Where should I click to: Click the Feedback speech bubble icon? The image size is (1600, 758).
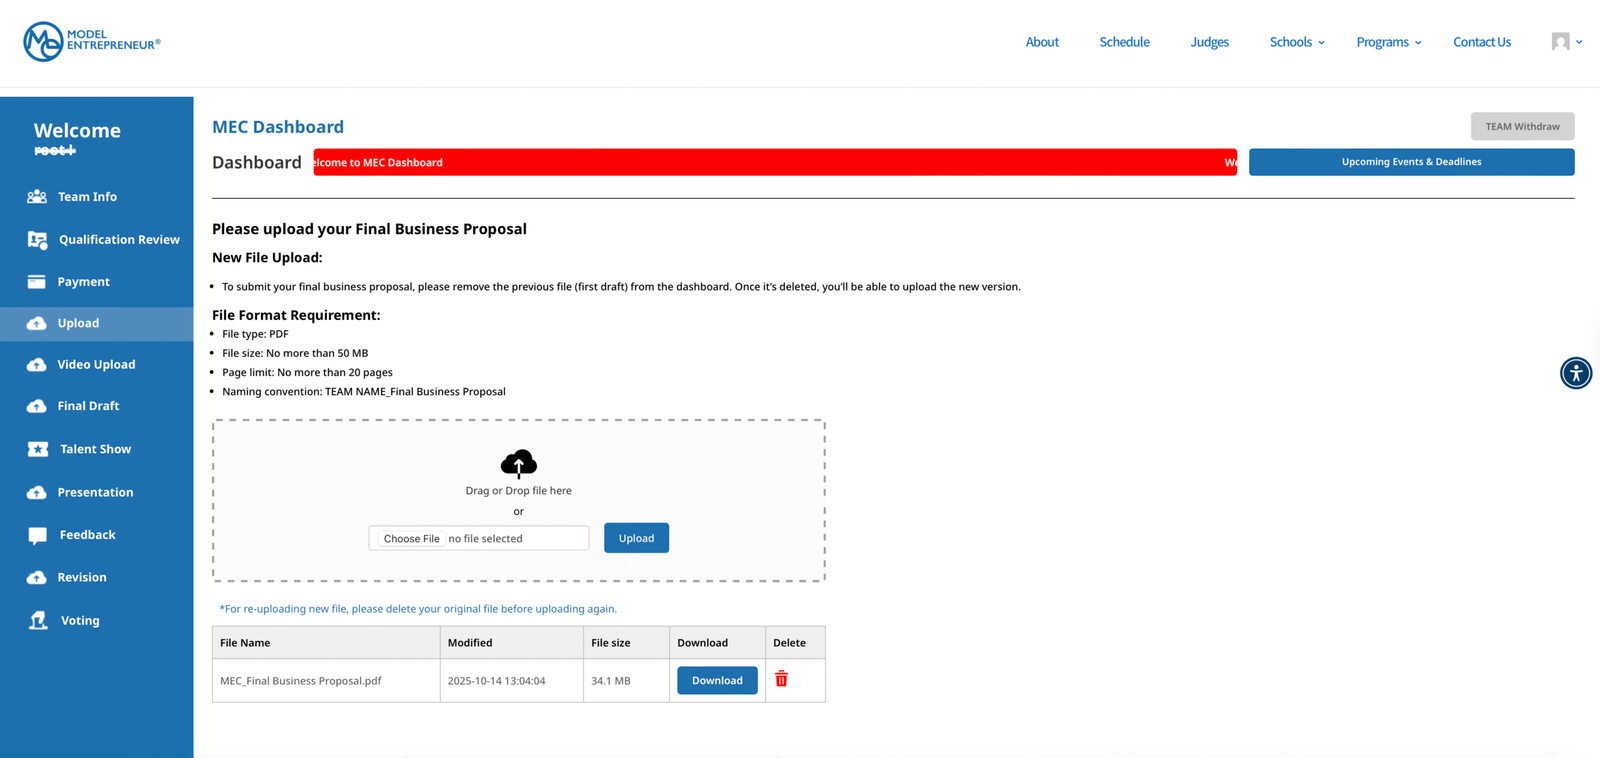click(x=38, y=535)
